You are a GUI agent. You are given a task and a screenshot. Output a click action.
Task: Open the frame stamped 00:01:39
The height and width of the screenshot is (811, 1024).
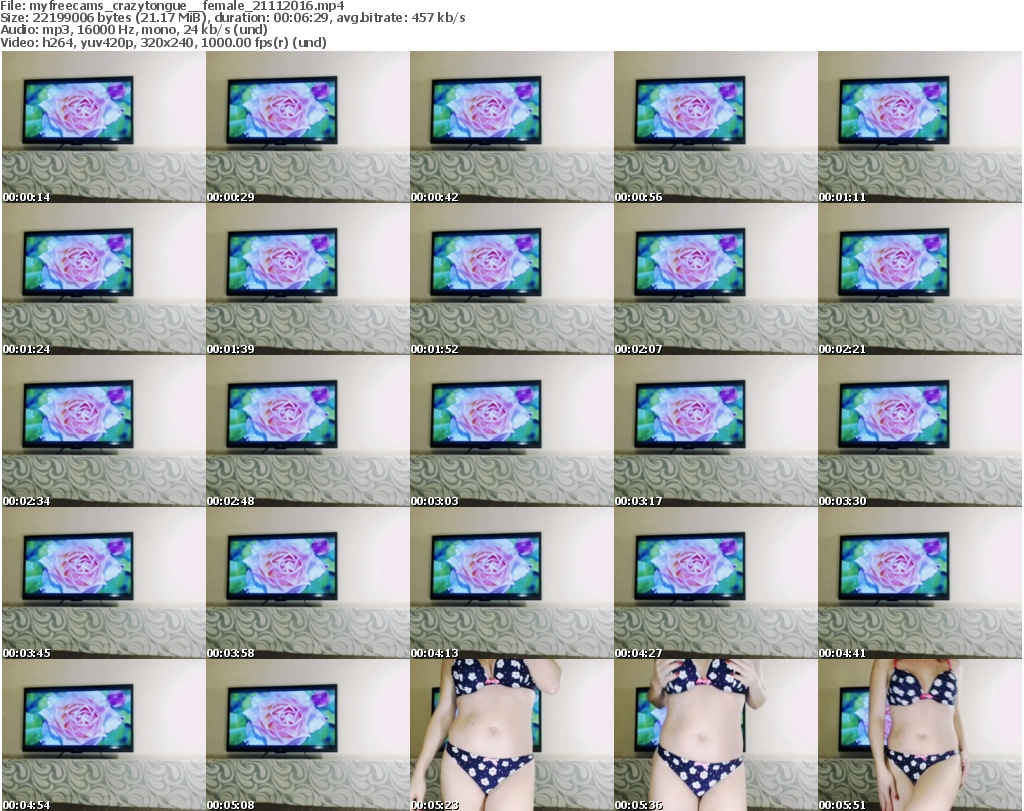308,279
